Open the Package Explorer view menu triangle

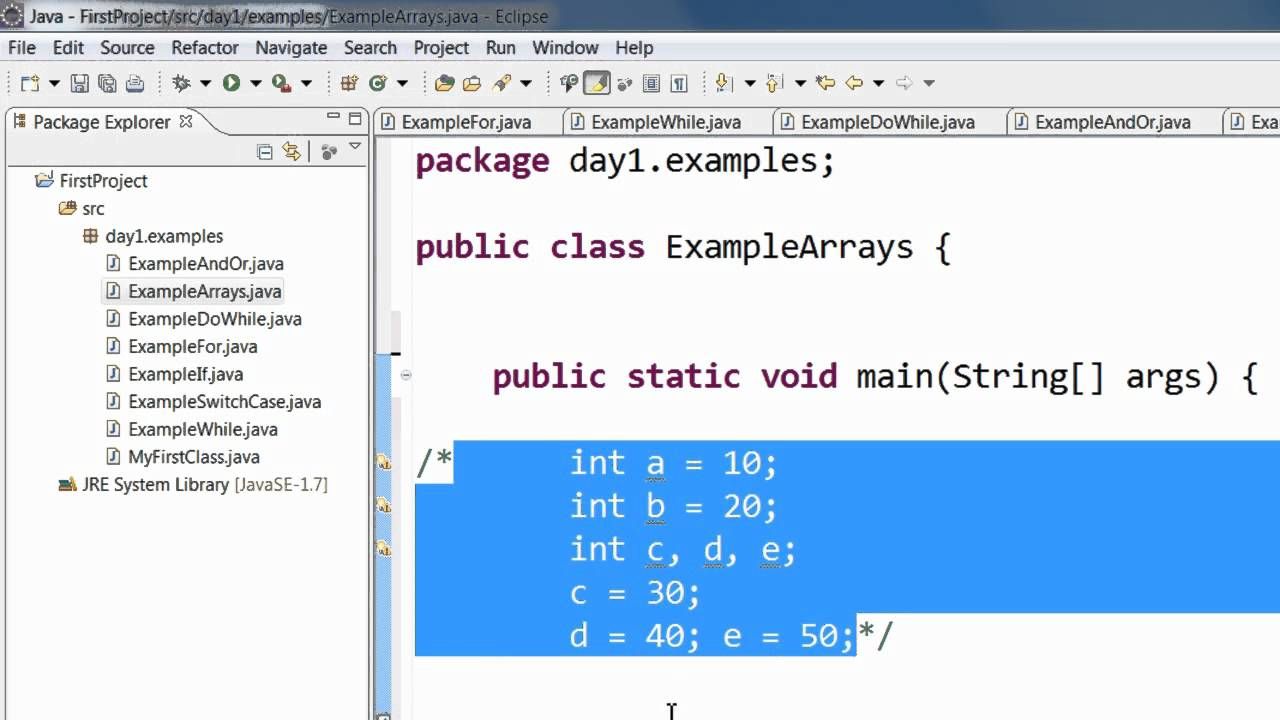[355, 149]
